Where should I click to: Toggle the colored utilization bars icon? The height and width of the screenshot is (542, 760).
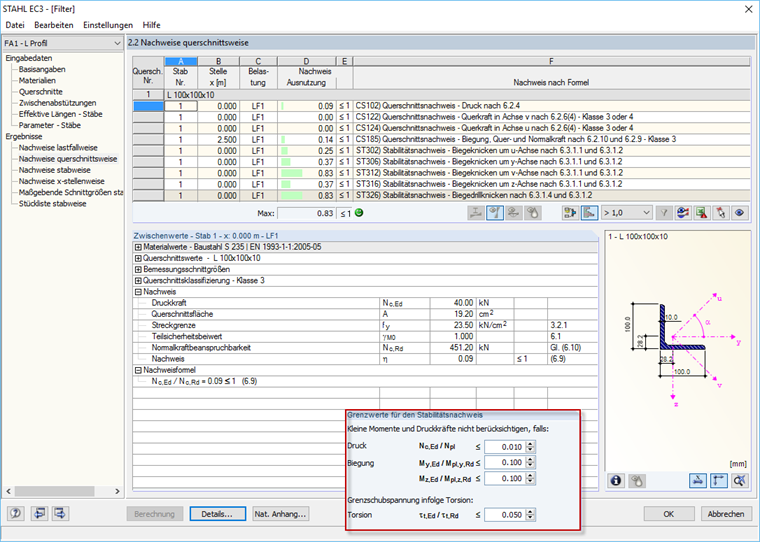tap(589, 213)
